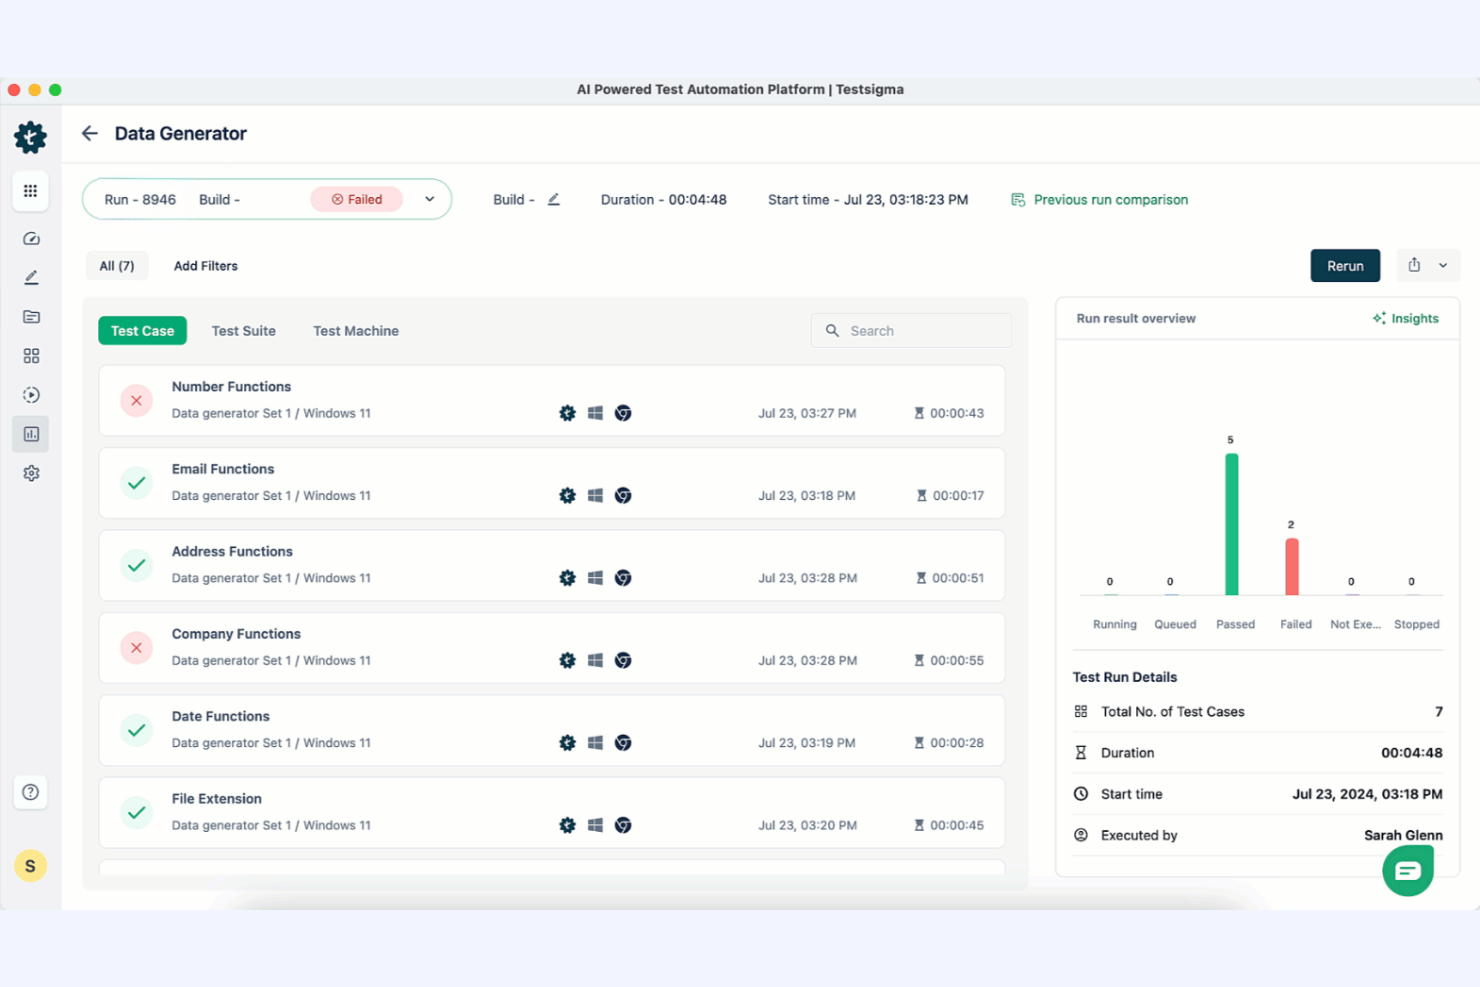Select the pencil create-test icon in sidebar
Viewport: 1480px width, 987px height.
tap(30, 277)
